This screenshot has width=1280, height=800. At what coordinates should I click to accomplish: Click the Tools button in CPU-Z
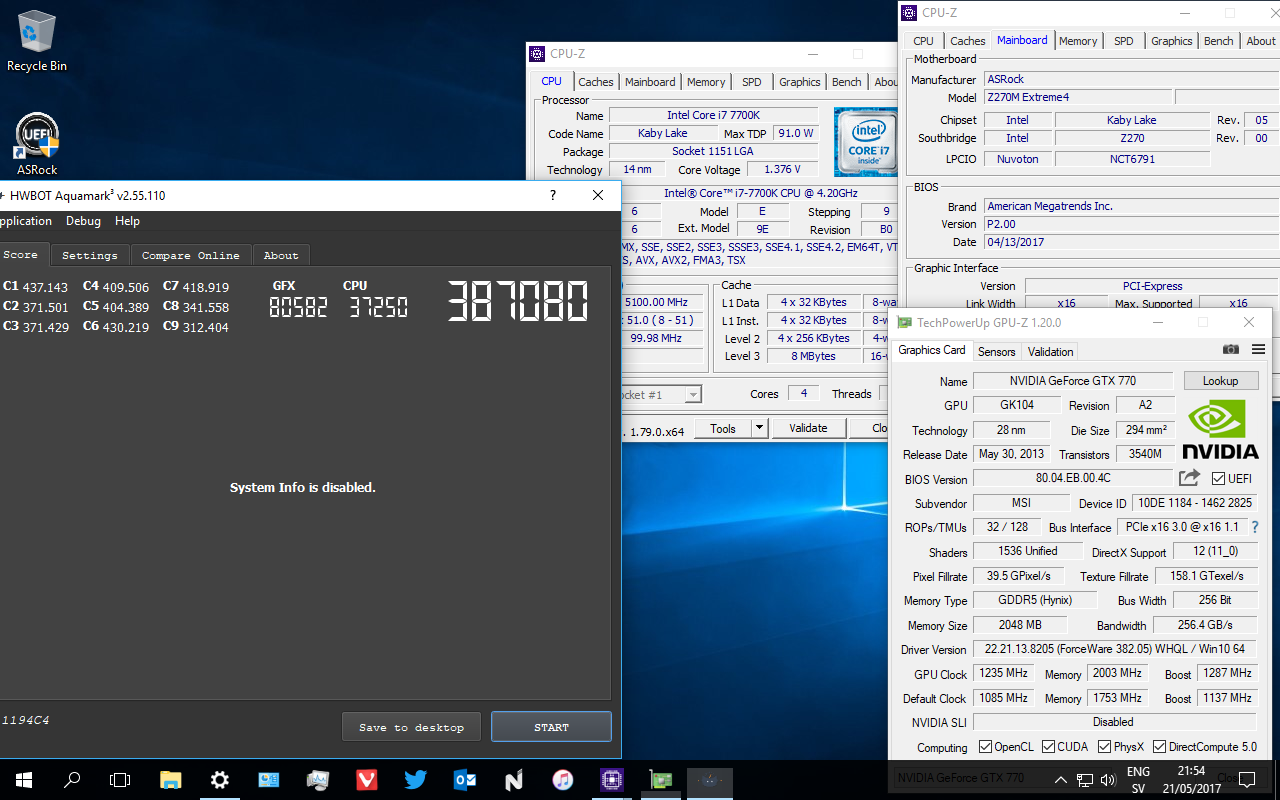(x=722, y=428)
